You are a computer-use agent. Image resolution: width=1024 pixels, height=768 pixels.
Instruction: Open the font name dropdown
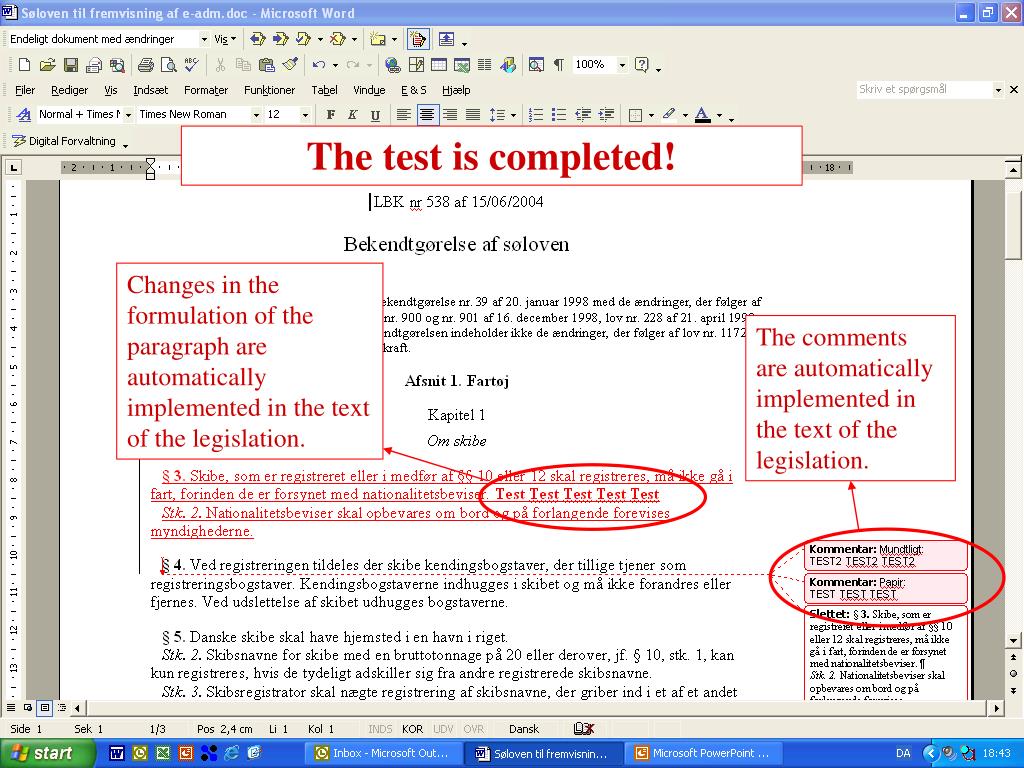tap(256, 115)
